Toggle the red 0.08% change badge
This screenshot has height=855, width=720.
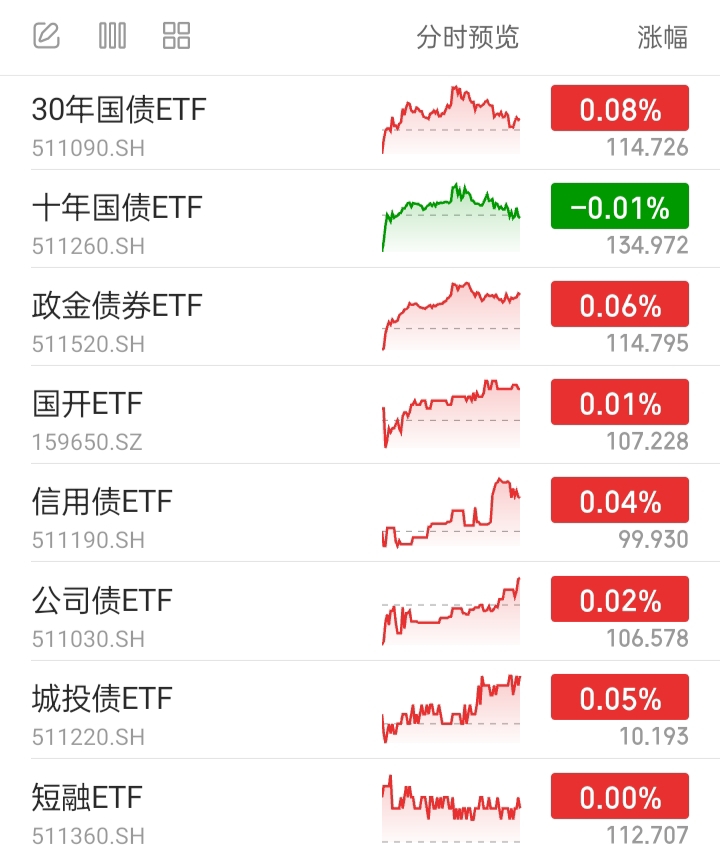(x=620, y=108)
